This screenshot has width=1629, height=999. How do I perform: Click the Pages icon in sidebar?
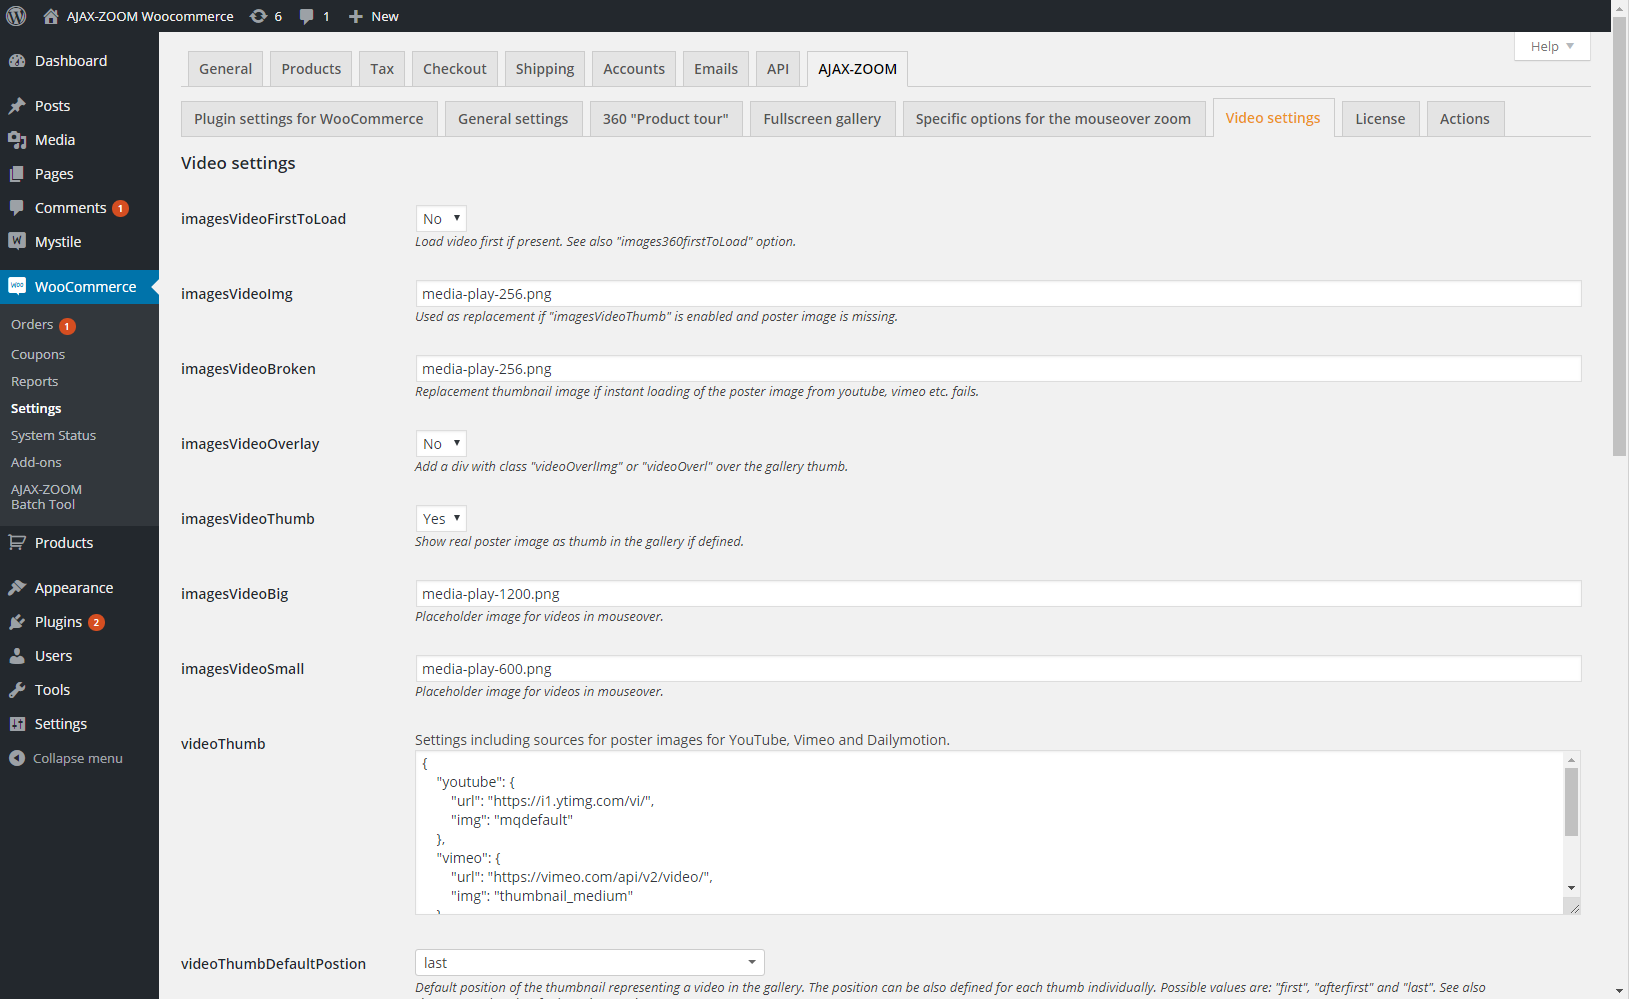pos(17,174)
